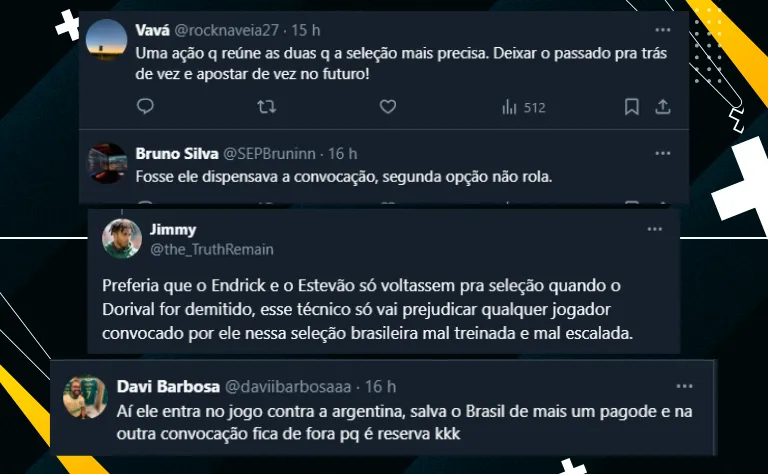Share Vavá's tweet
Viewport: 768px width, 474px height.
point(662,106)
